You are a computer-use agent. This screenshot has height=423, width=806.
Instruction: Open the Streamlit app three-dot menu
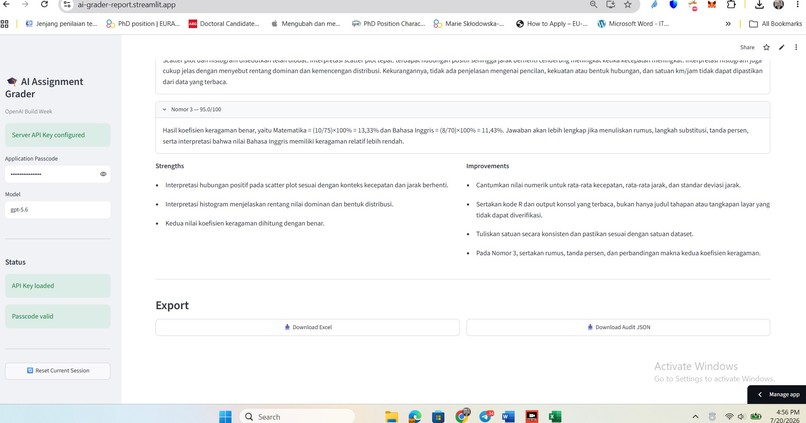click(796, 47)
